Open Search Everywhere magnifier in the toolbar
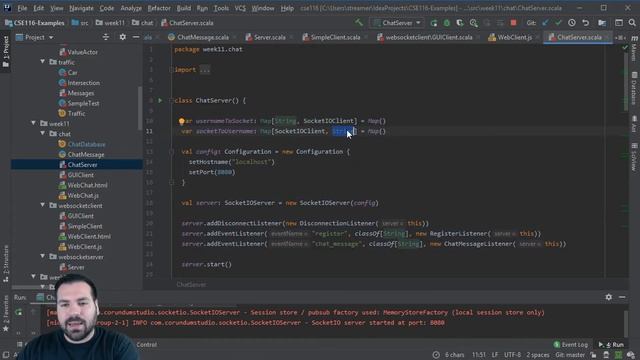The image size is (640, 360). coord(632,23)
